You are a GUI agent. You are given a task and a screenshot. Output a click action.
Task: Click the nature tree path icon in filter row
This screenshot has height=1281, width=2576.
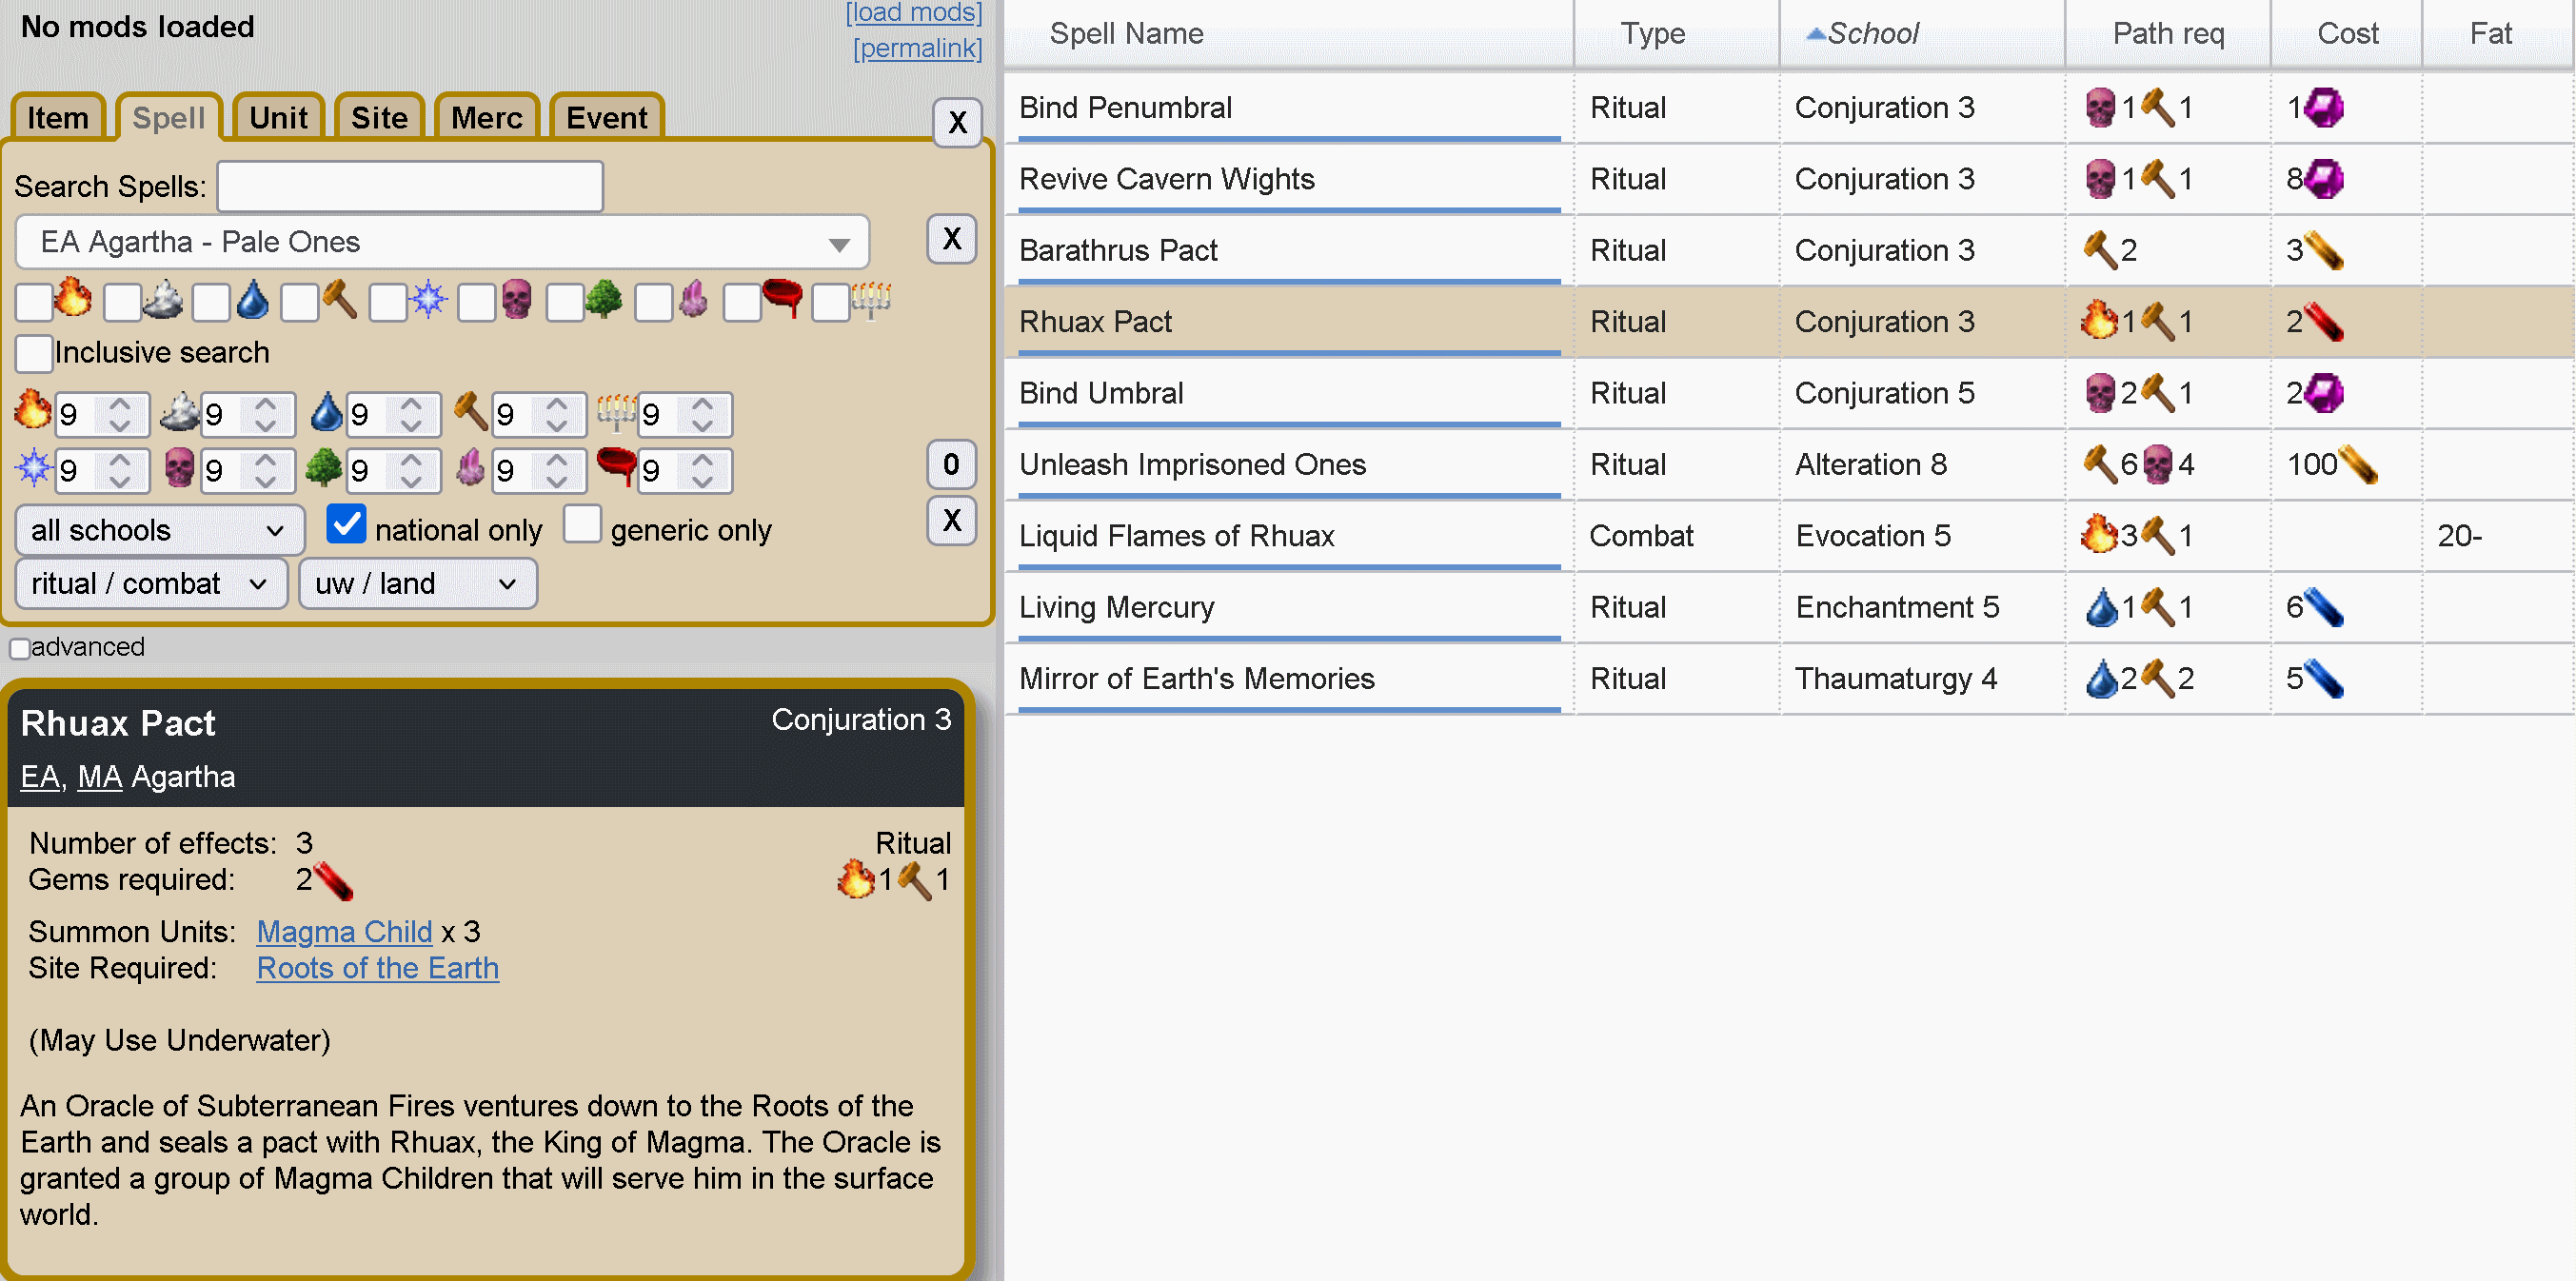coord(604,300)
